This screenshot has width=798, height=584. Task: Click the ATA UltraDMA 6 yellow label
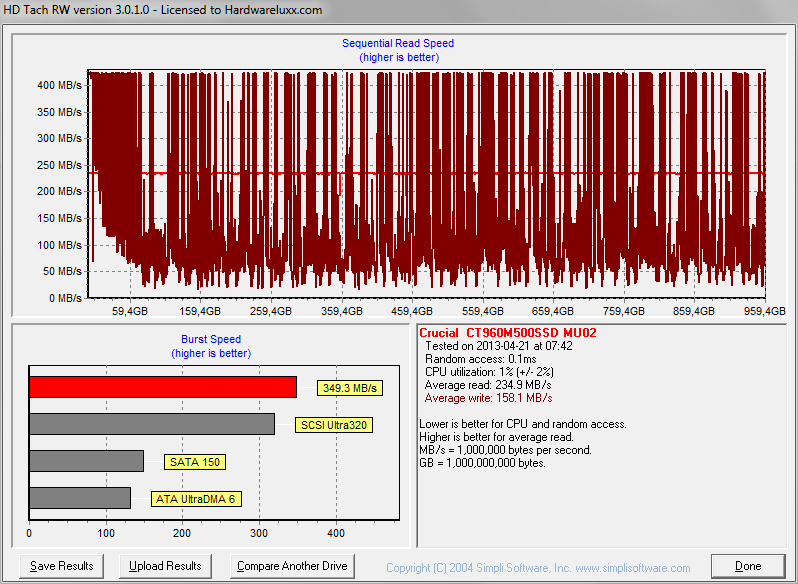195,499
